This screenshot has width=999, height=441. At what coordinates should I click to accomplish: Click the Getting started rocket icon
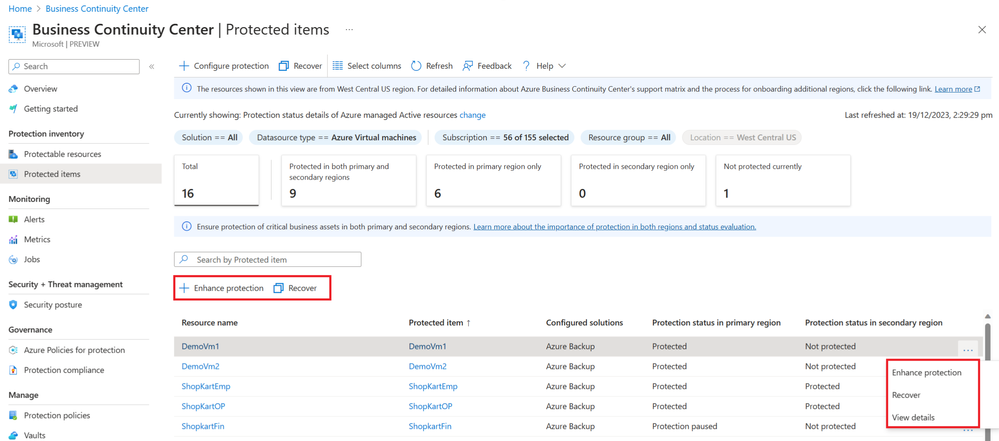click(13, 109)
